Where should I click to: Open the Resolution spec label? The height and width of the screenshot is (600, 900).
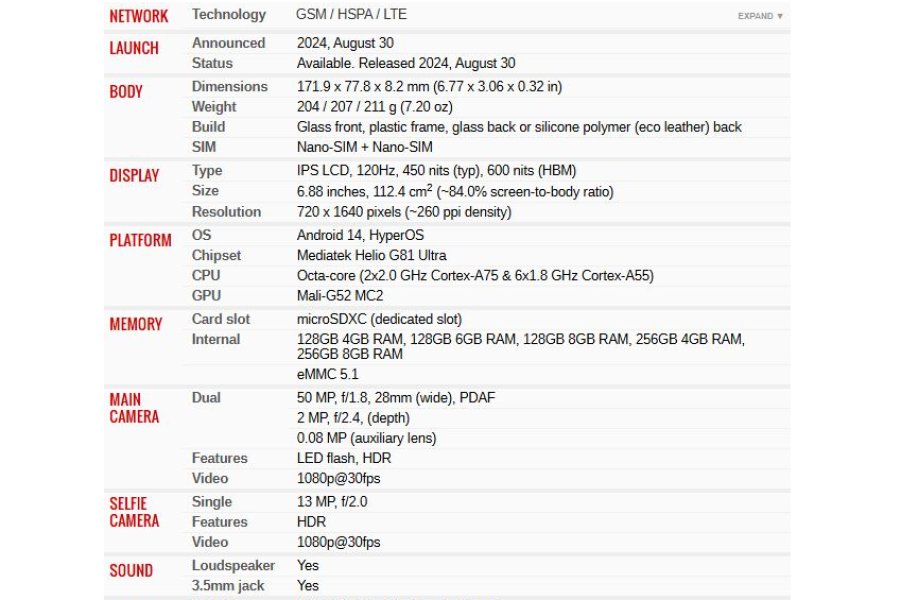(x=226, y=212)
